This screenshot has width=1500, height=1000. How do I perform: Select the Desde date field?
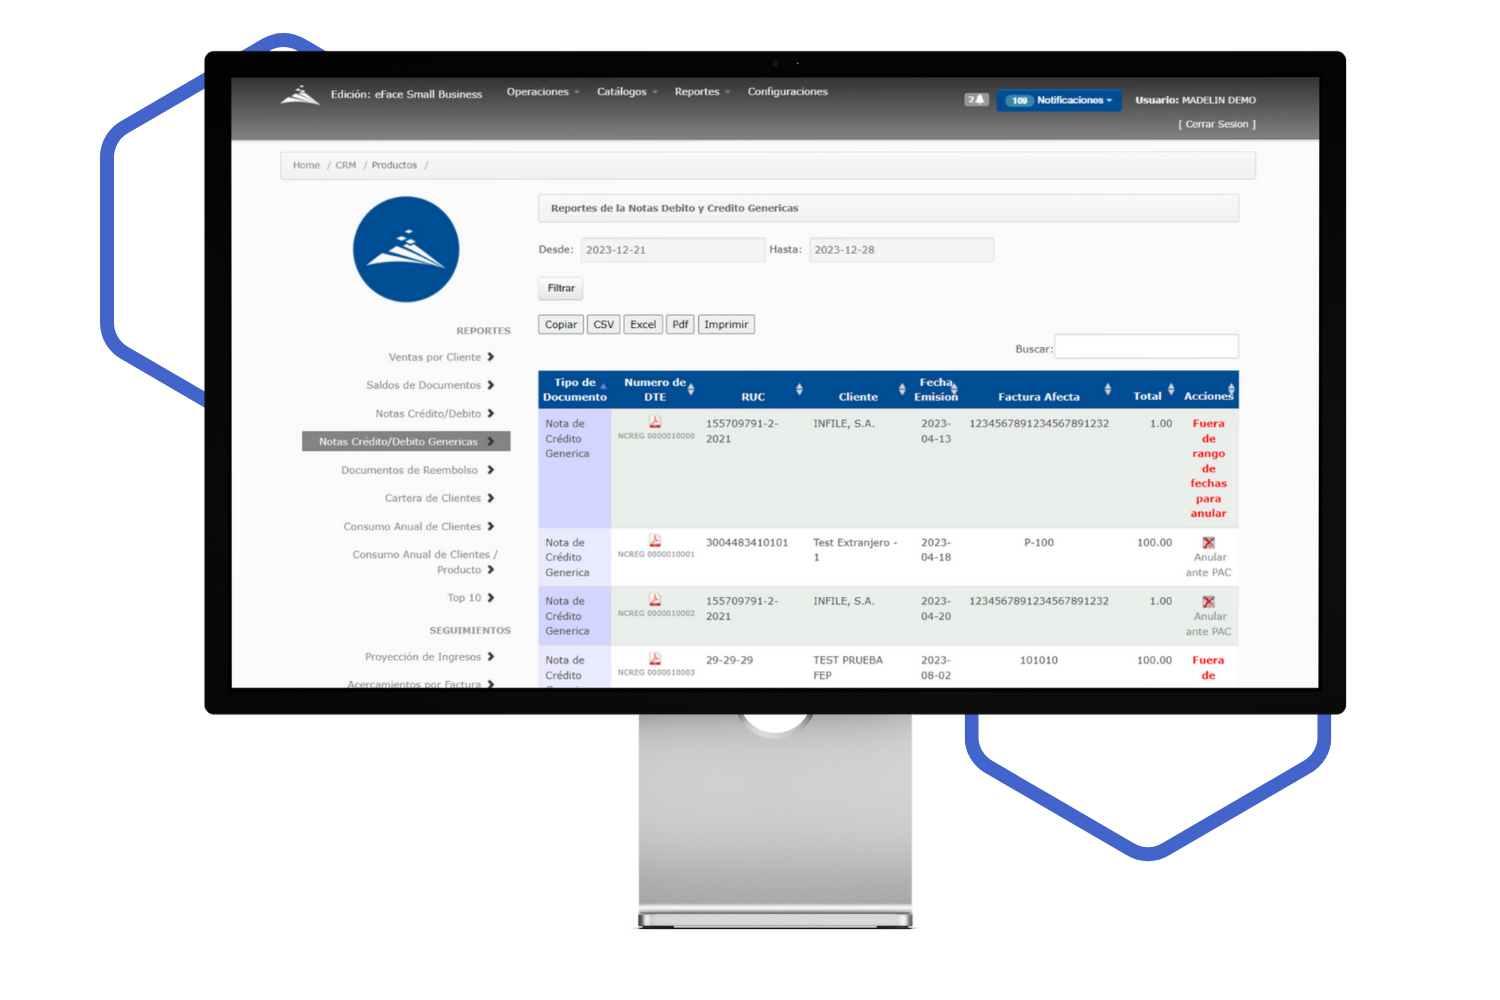[x=672, y=250]
